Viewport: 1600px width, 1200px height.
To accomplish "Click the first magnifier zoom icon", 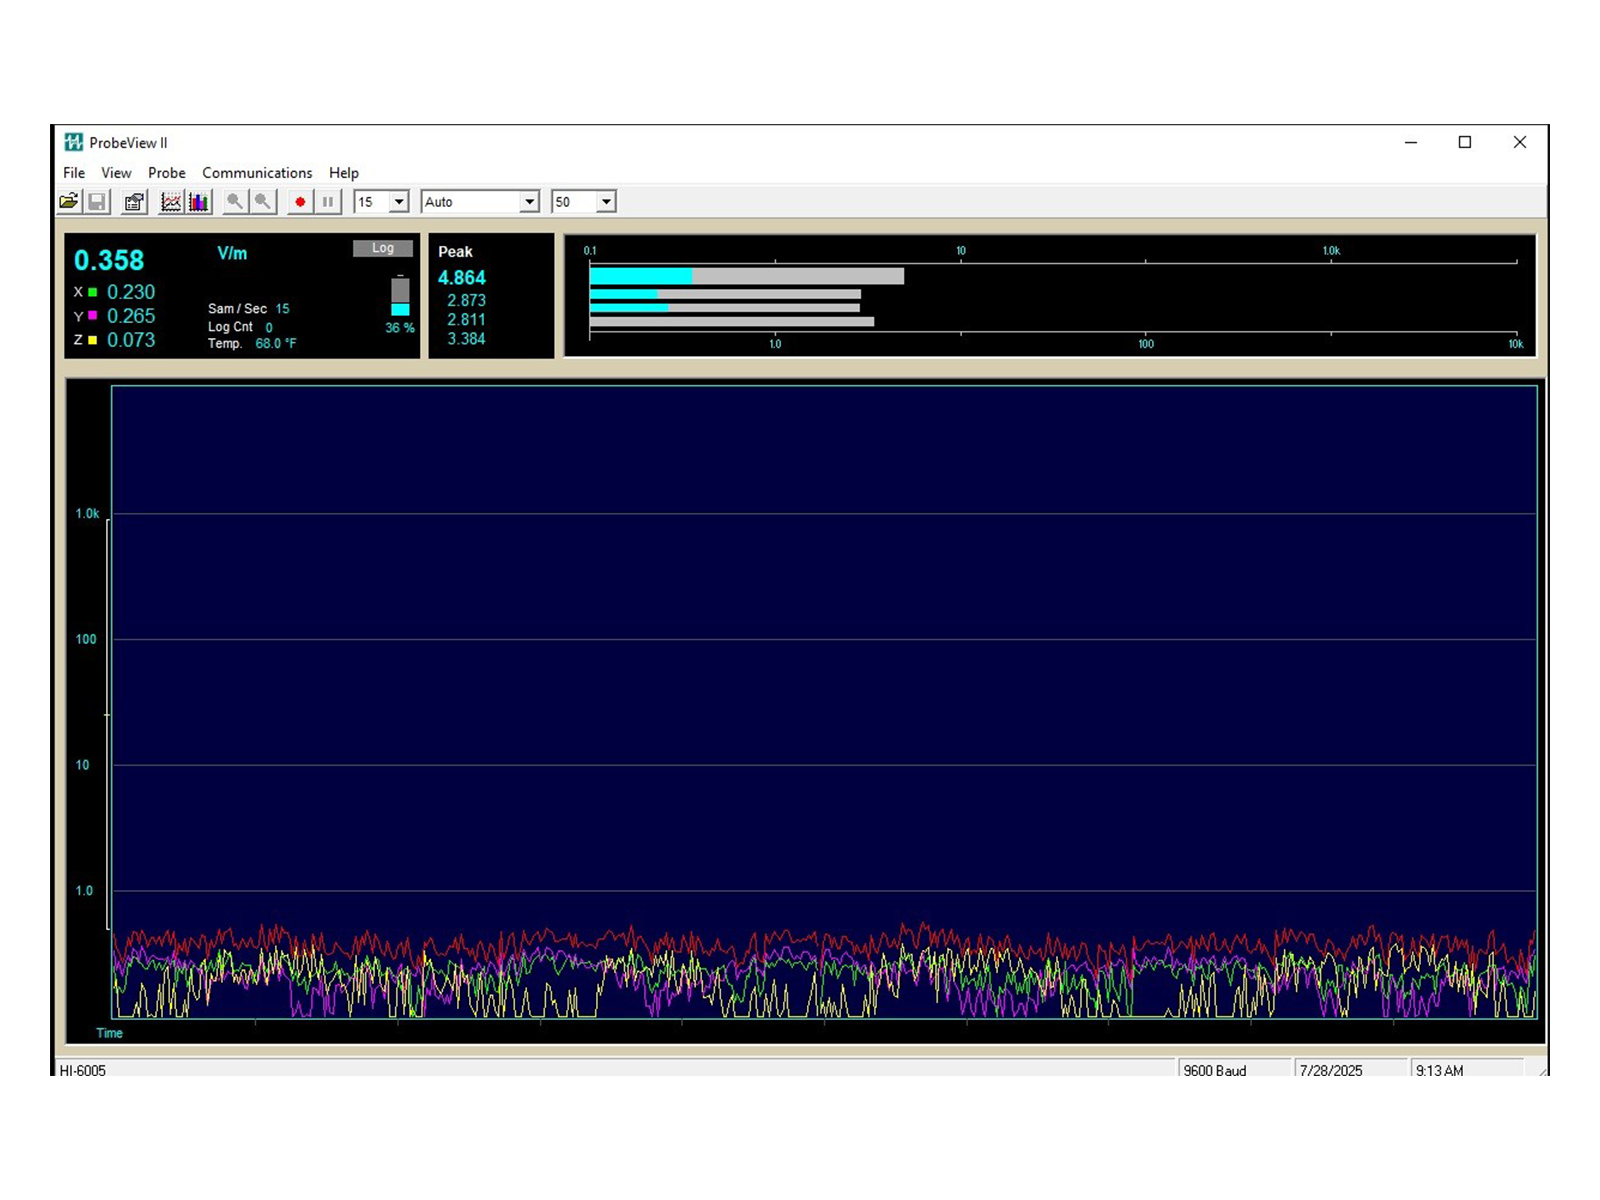I will click(235, 202).
